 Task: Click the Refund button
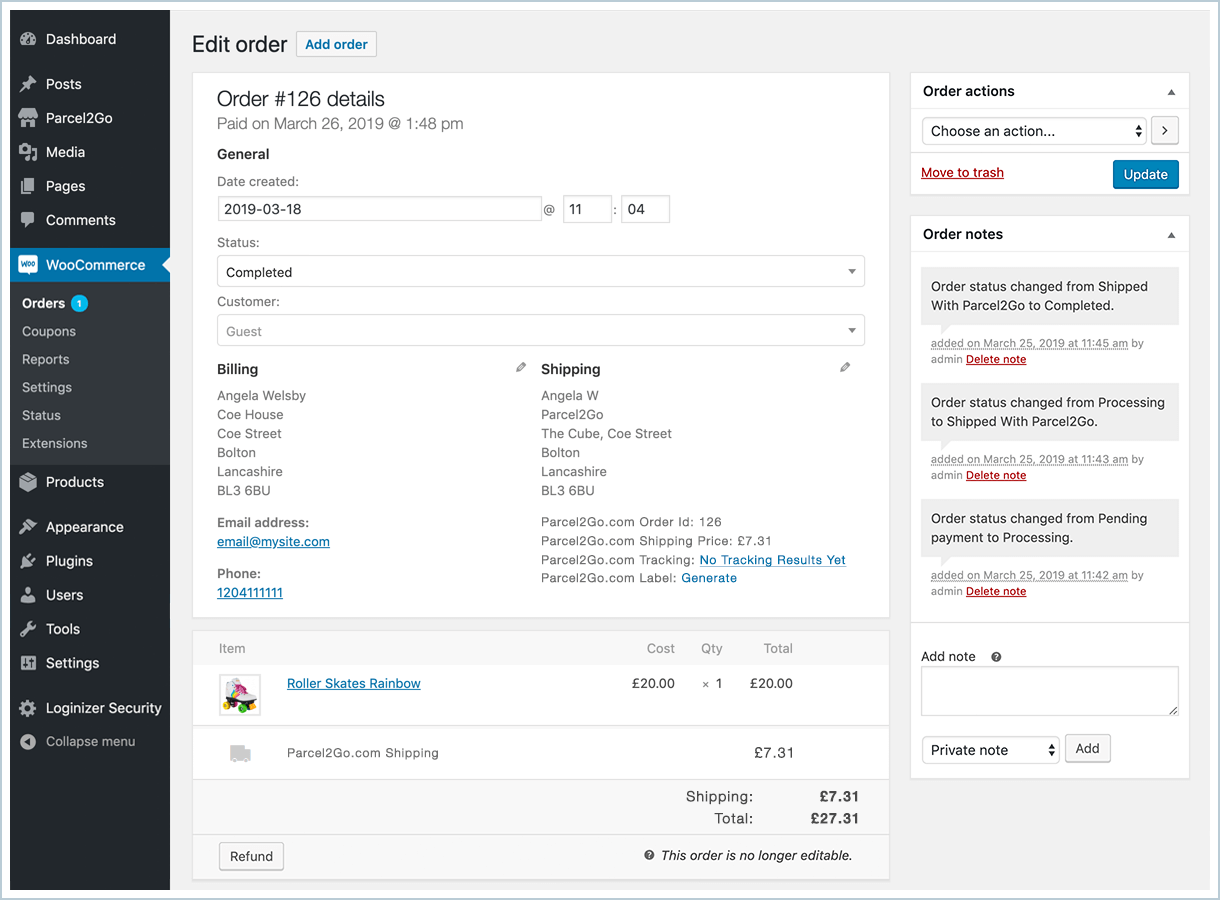(x=251, y=856)
